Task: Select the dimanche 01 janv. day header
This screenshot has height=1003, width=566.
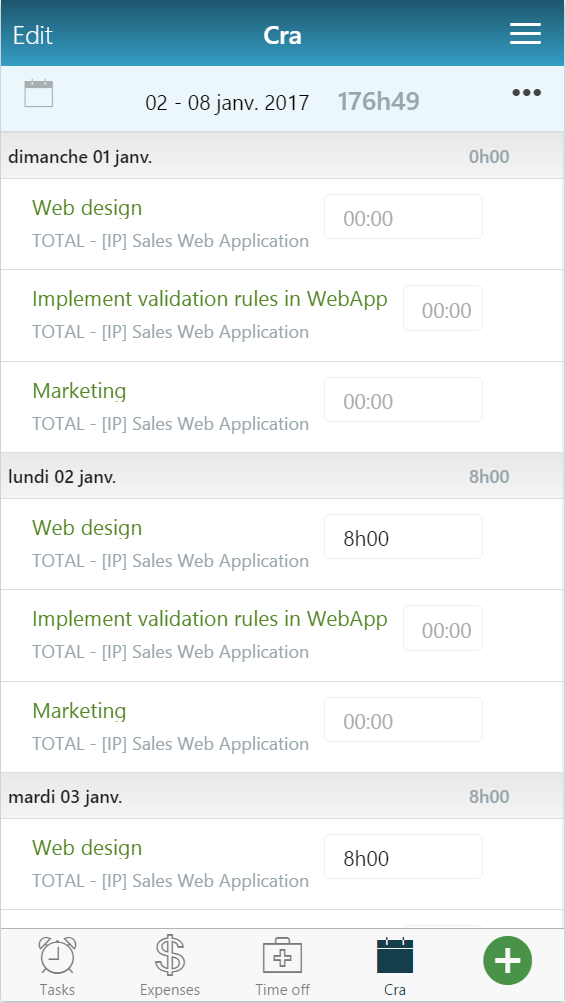Action: click(x=283, y=155)
